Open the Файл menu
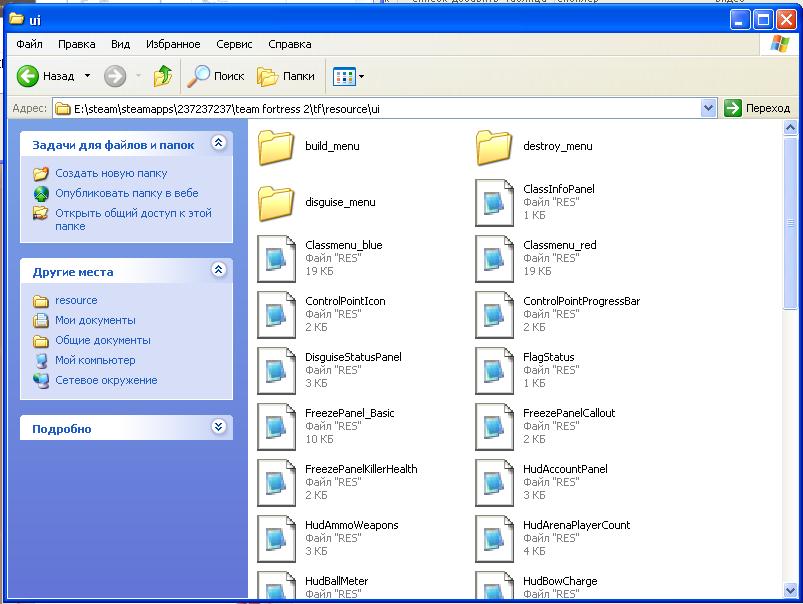The image size is (803, 604). click(x=29, y=44)
